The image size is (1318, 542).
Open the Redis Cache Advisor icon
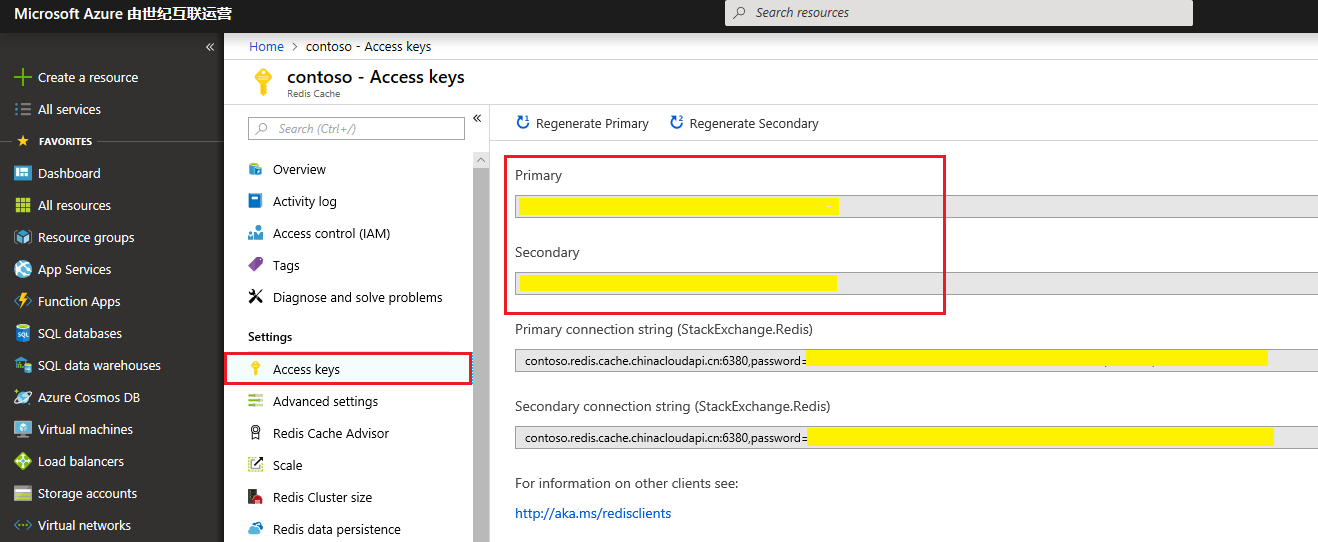(255, 433)
